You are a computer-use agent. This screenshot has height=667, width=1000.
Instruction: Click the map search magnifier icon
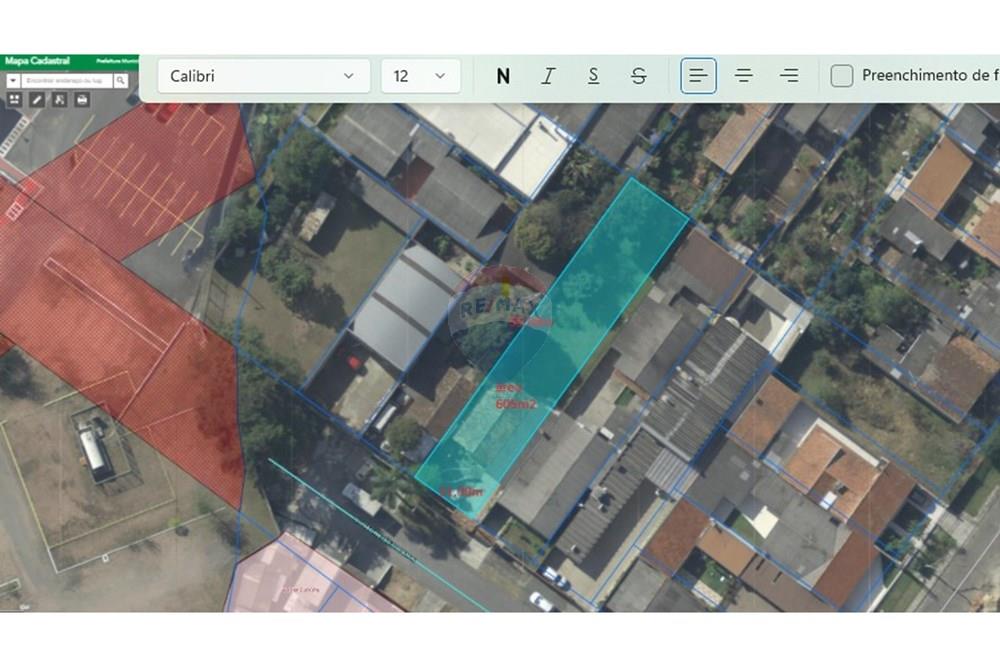pyautogui.click(x=121, y=80)
